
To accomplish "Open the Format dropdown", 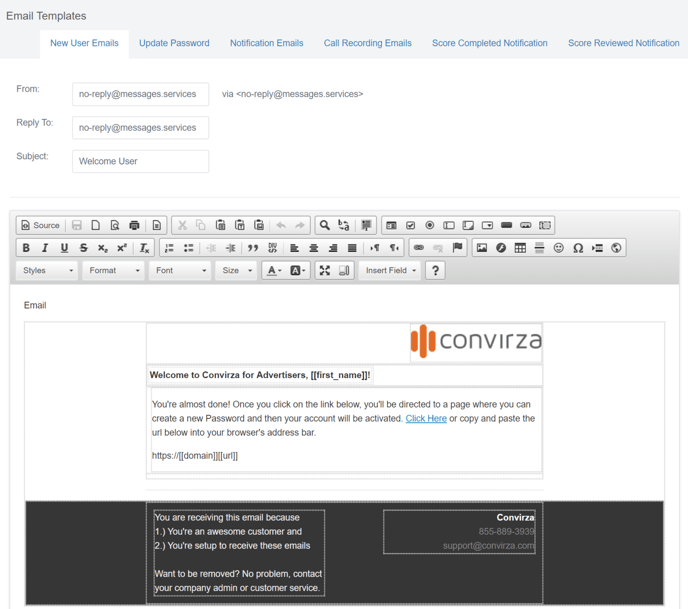I will 114,271.
